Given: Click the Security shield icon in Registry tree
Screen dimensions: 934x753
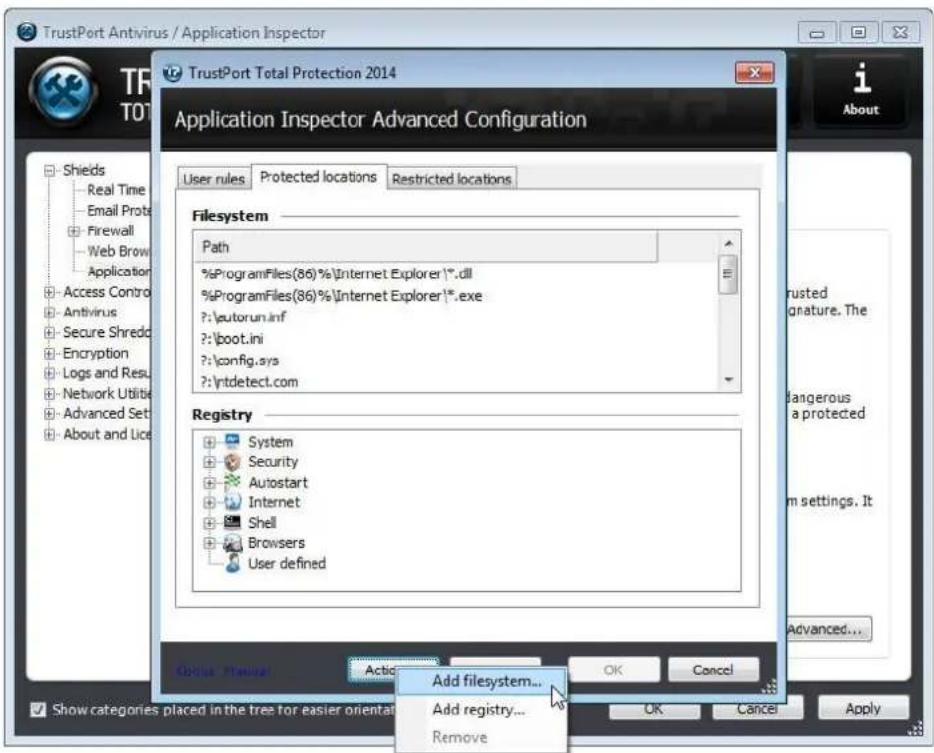Looking at the screenshot, I should 232,462.
